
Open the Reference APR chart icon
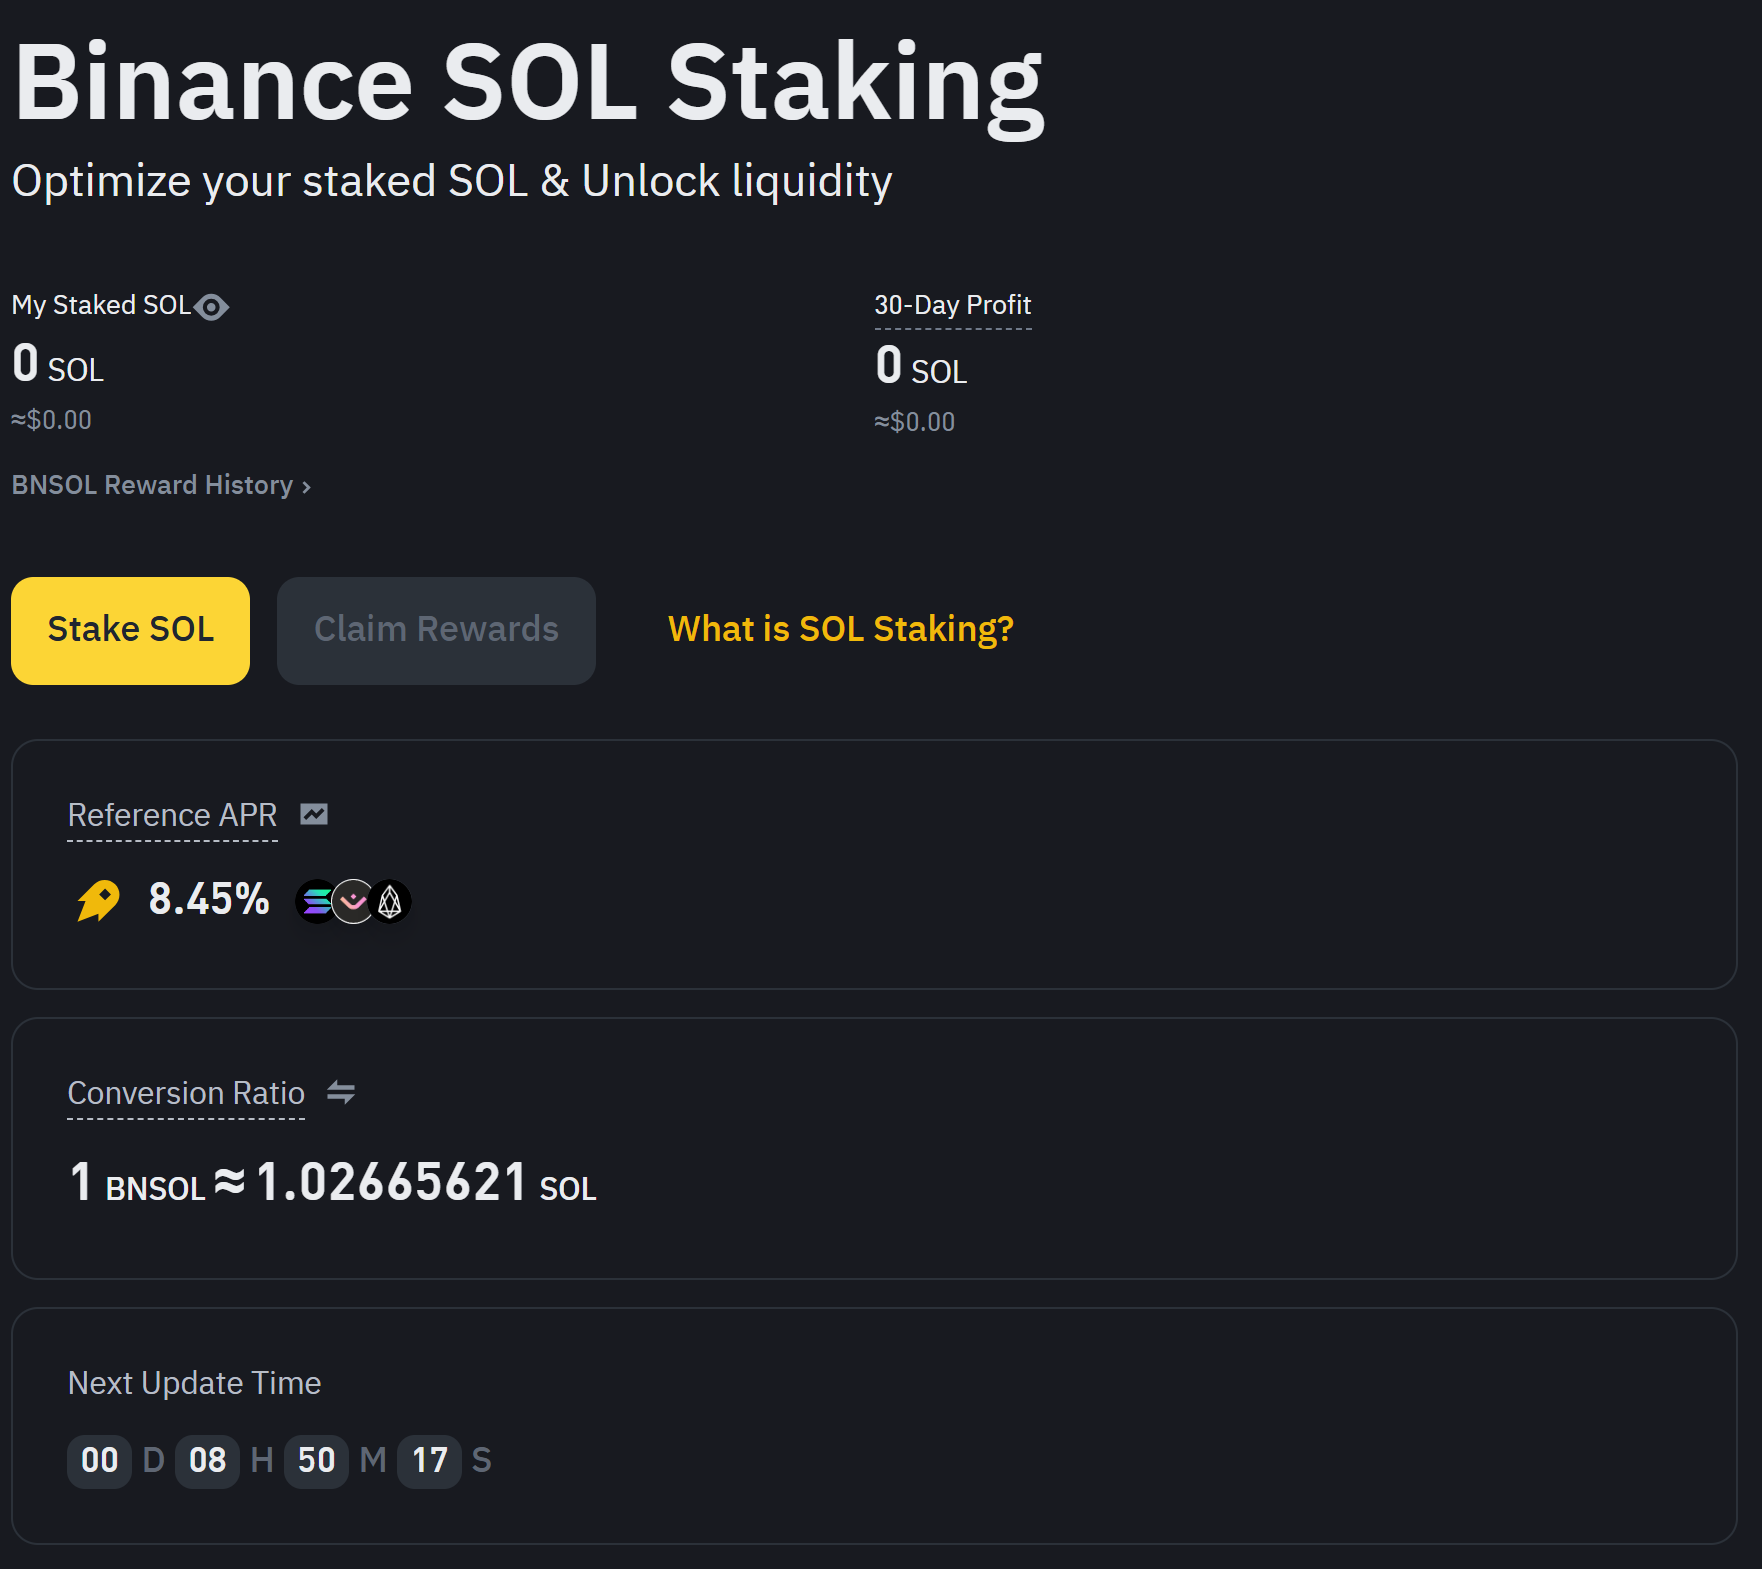pyautogui.click(x=314, y=815)
